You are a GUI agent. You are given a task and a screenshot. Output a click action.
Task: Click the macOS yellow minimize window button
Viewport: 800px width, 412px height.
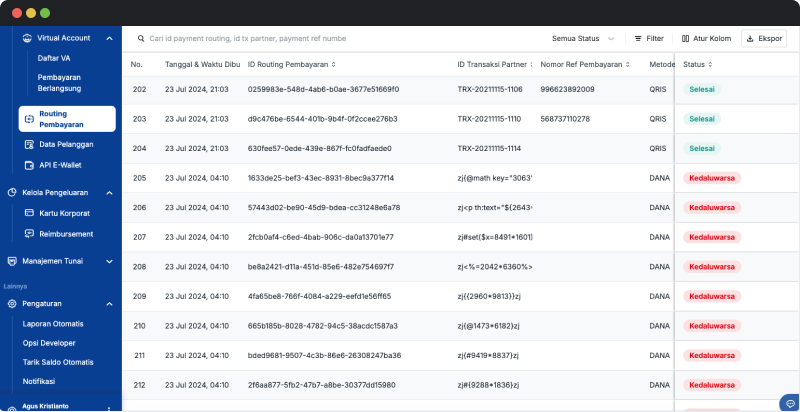(31, 13)
